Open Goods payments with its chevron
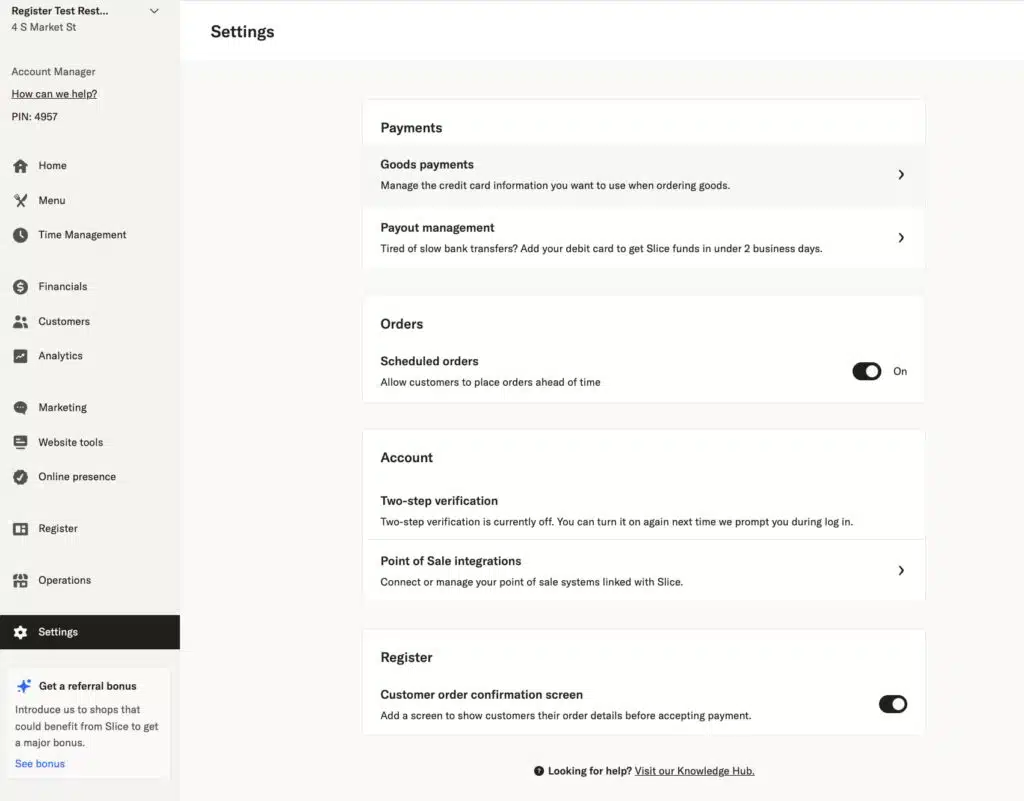This screenshot has height=801, width=1024. point(900,174)
